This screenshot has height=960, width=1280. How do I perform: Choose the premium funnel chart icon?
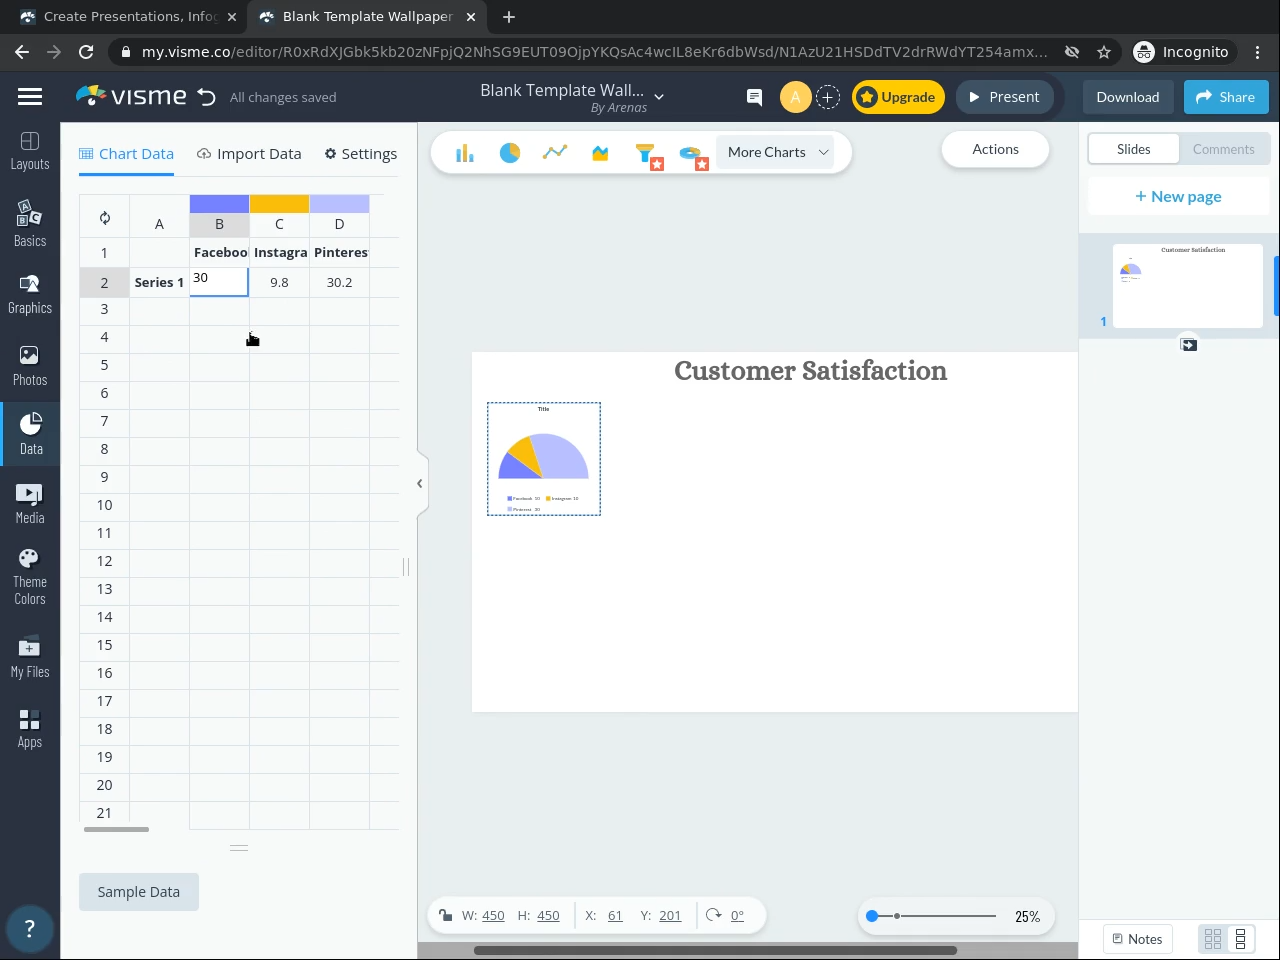pos(648,154)
